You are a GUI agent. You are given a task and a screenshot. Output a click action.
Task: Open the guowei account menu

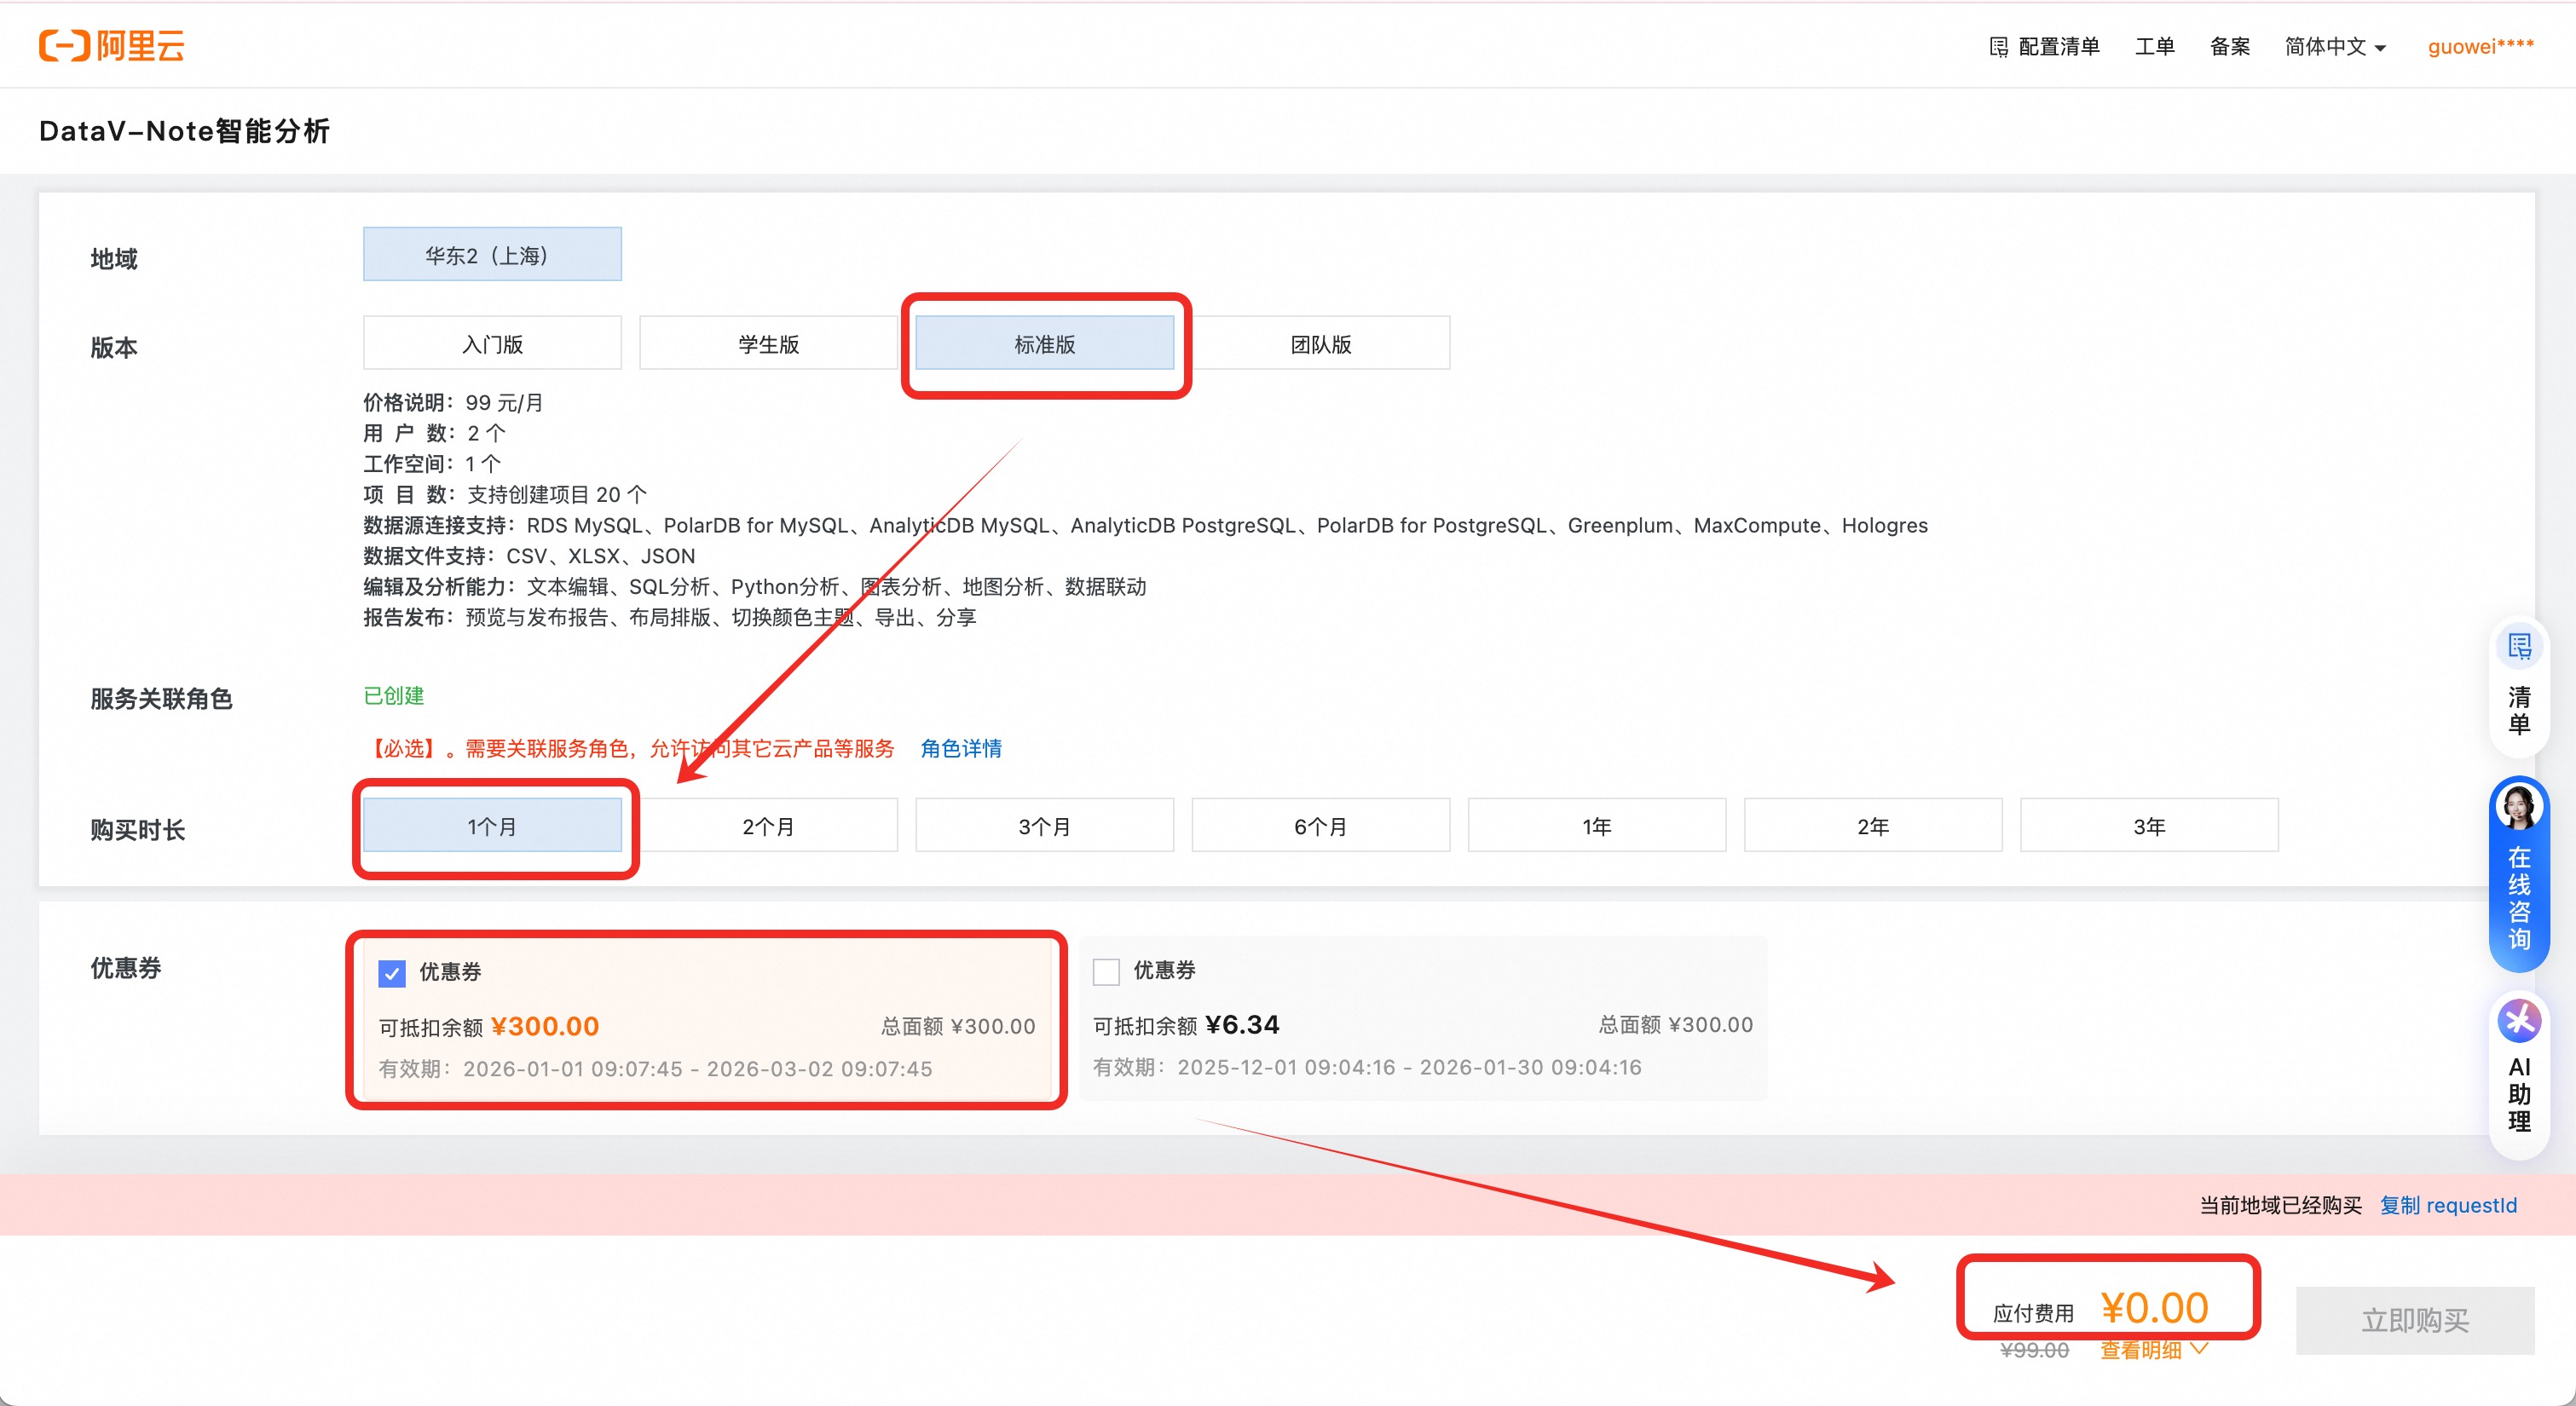tap(2480, 47)
